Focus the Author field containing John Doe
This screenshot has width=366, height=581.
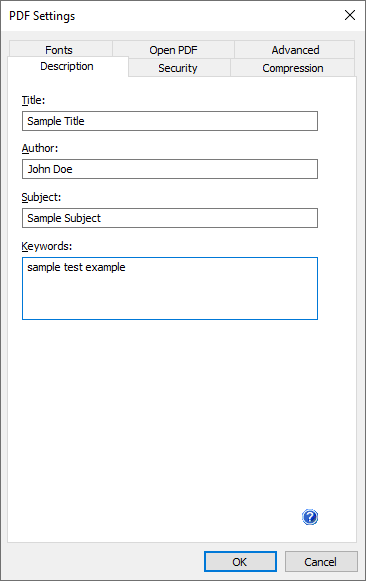(x=170, y=169)
